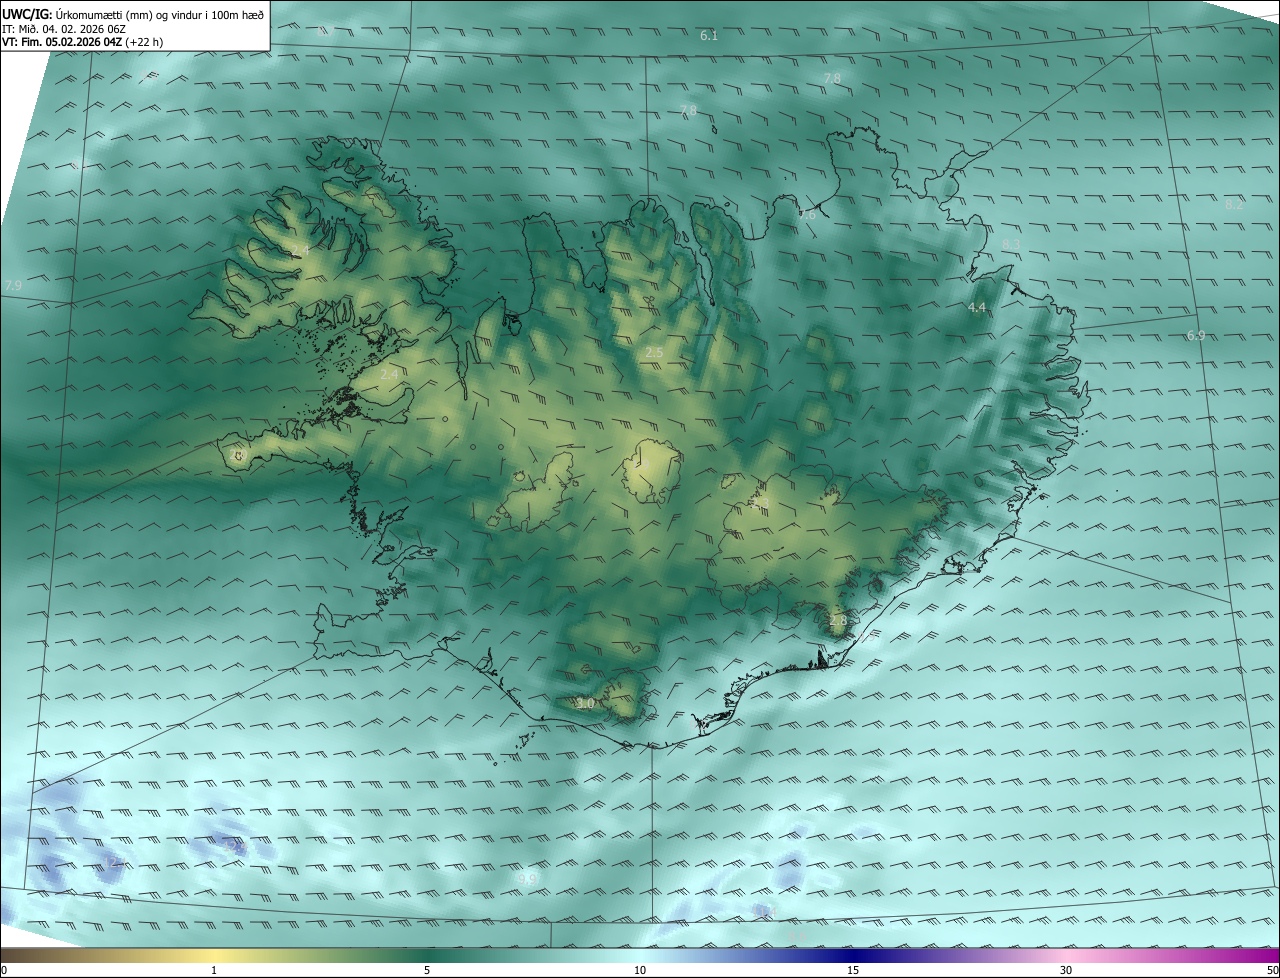Click the colorbar tick label 0
Viewport: 1280px width, 978px height.
click(3, 970)
